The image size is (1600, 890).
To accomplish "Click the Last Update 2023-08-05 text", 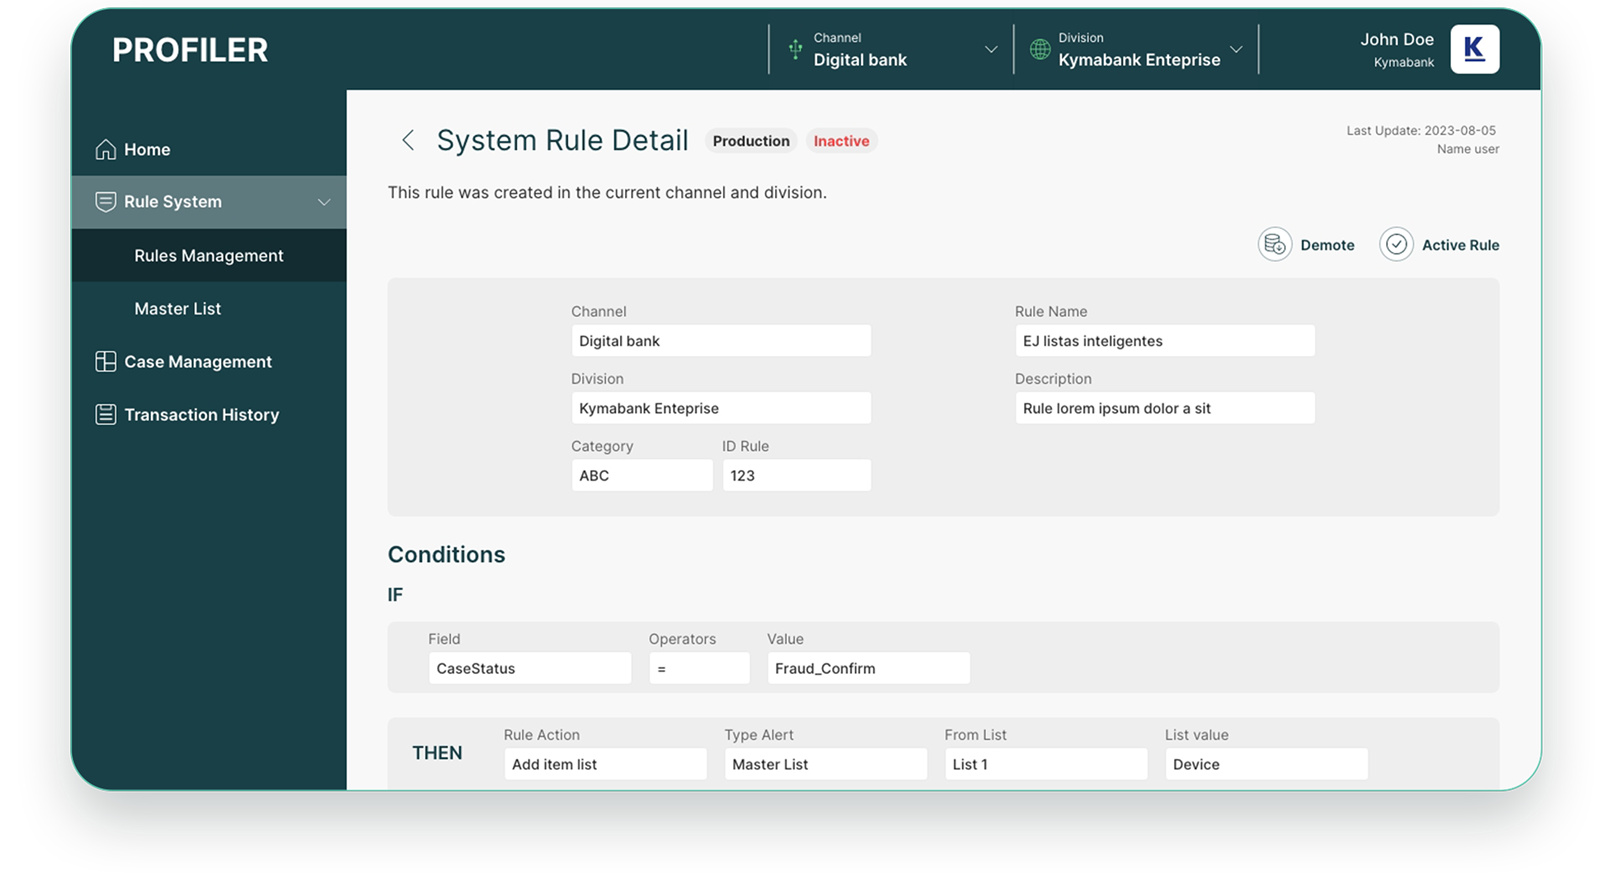I will tap(1421, 130).
